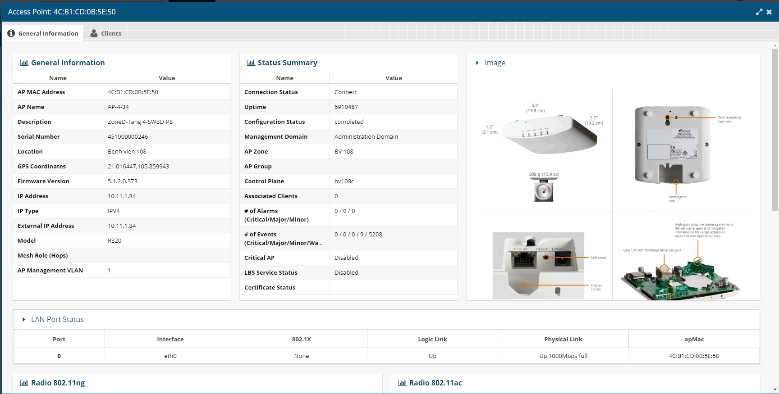Click chart icon beside Status Summary heading
Screen dimensions: 779x394
[x=250, y=63]
